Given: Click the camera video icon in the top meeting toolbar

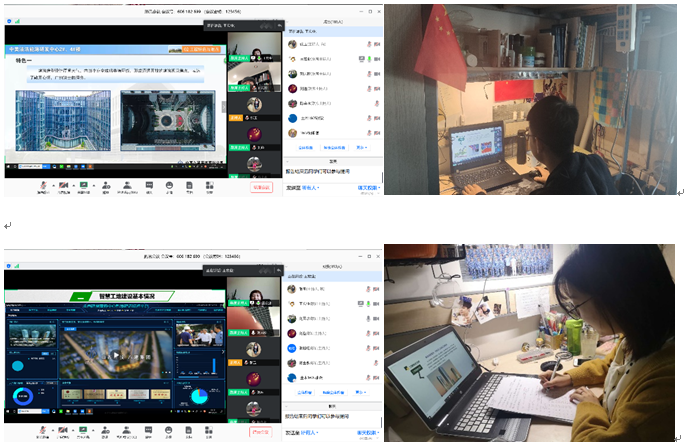Looking at the screenshot, I should pos(65,185).
